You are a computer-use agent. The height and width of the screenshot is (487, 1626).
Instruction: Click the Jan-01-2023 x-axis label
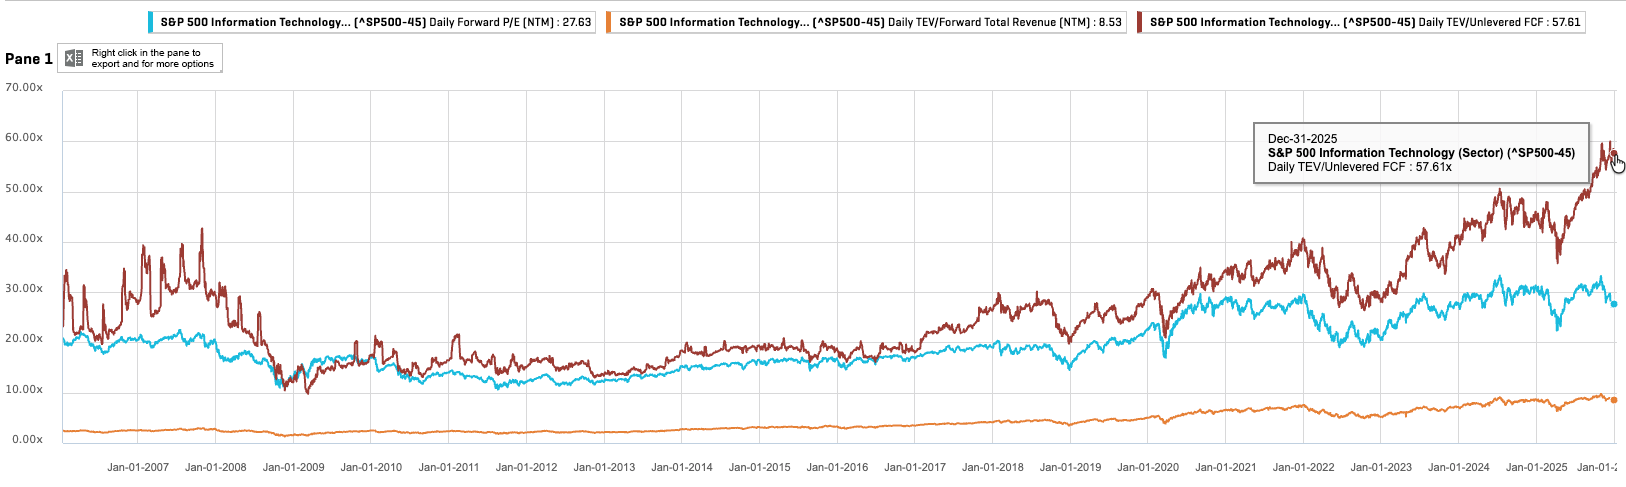(x=1381, y=467)
